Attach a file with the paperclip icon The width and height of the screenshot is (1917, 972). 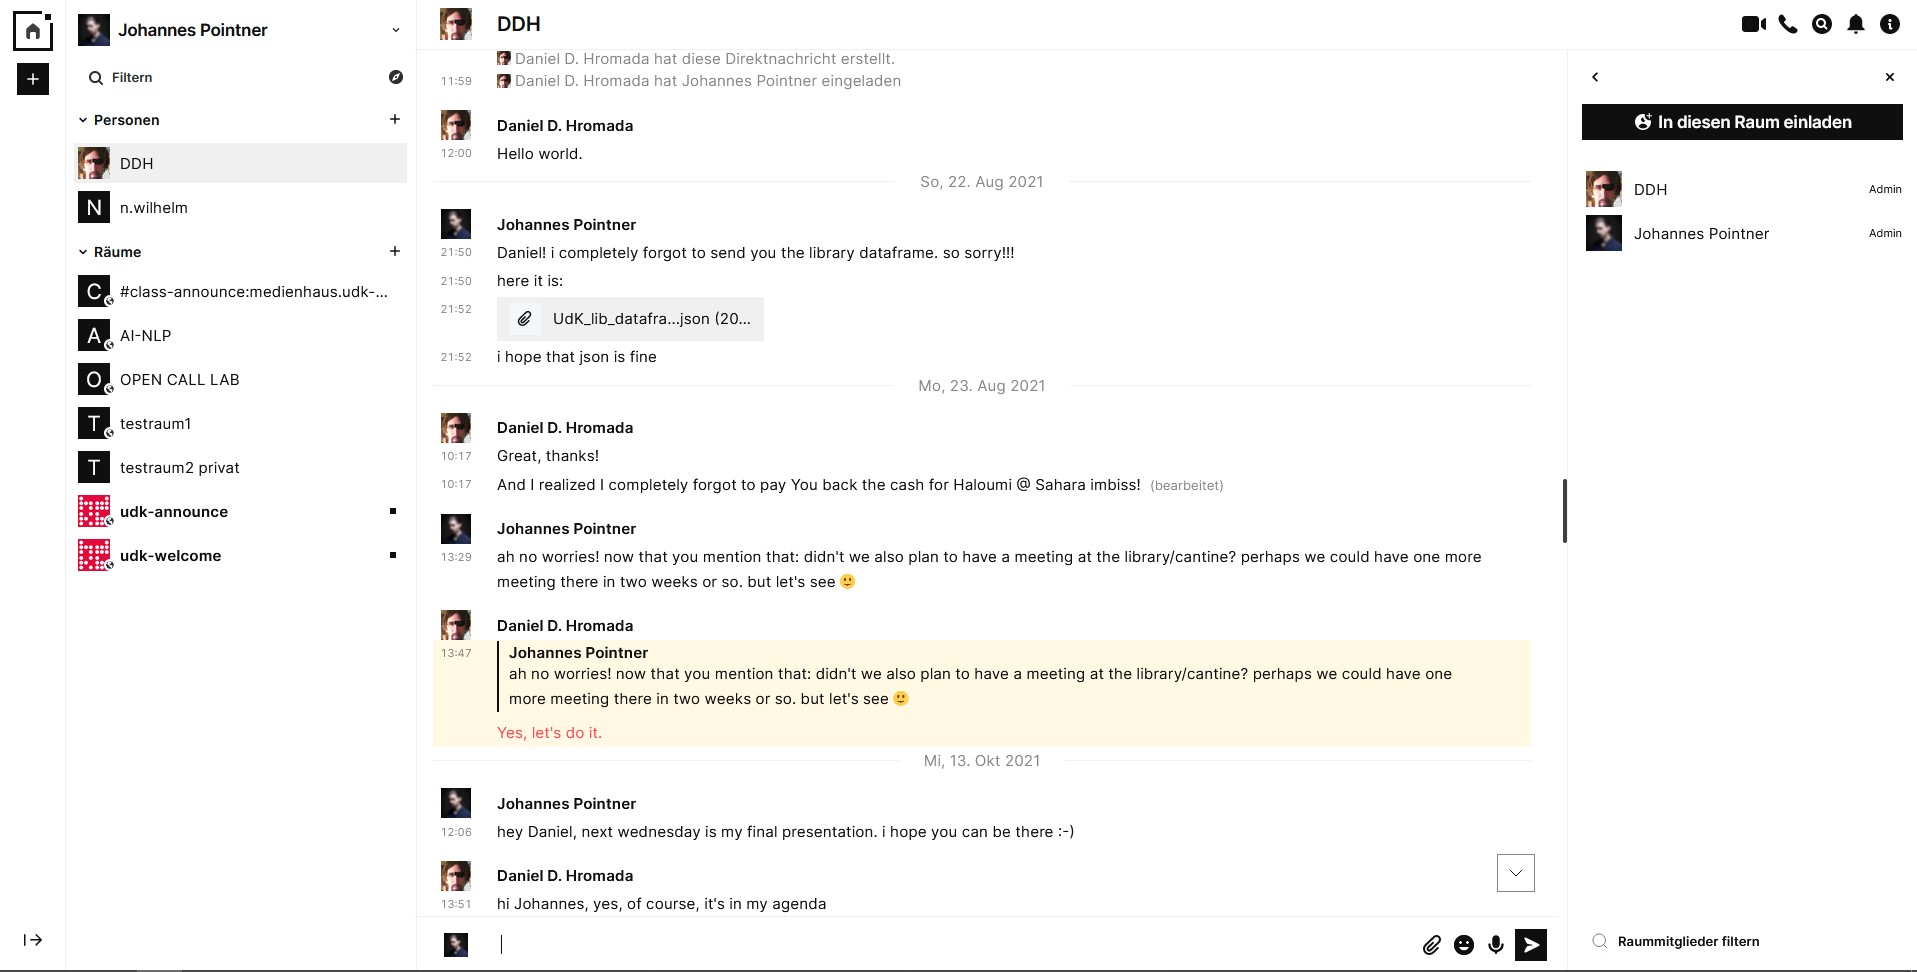[1432, 945]
